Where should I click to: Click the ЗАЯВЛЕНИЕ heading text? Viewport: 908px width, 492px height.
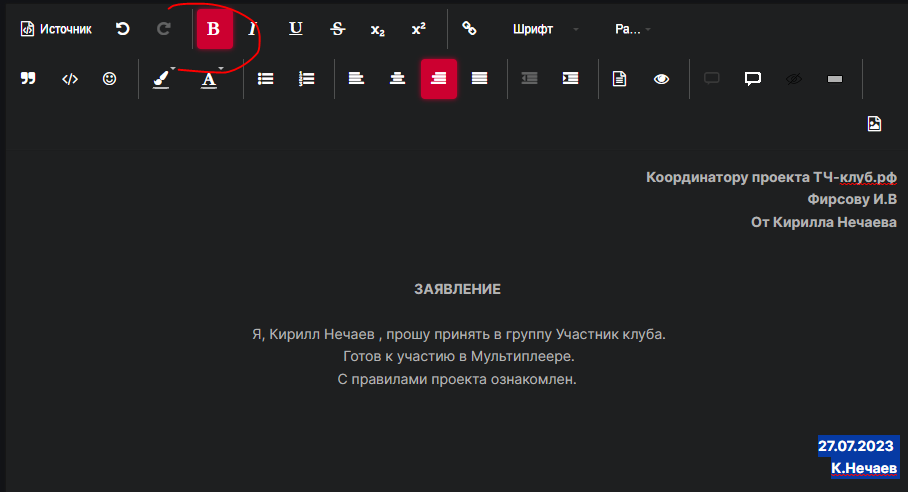coord(457,289)
